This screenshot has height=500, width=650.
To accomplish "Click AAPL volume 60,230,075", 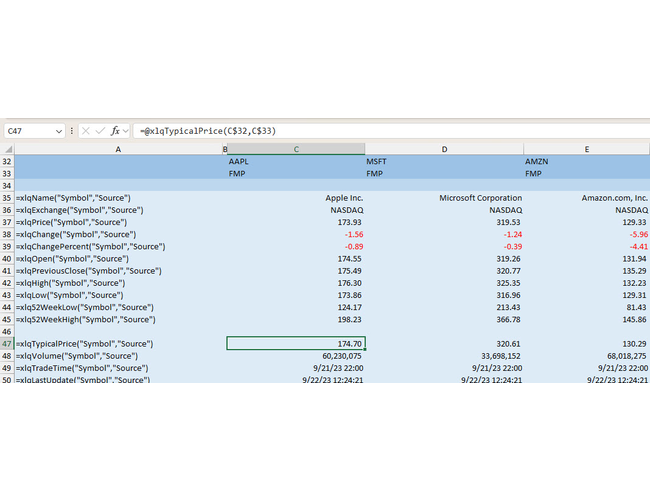I will [x=296, y=356].
